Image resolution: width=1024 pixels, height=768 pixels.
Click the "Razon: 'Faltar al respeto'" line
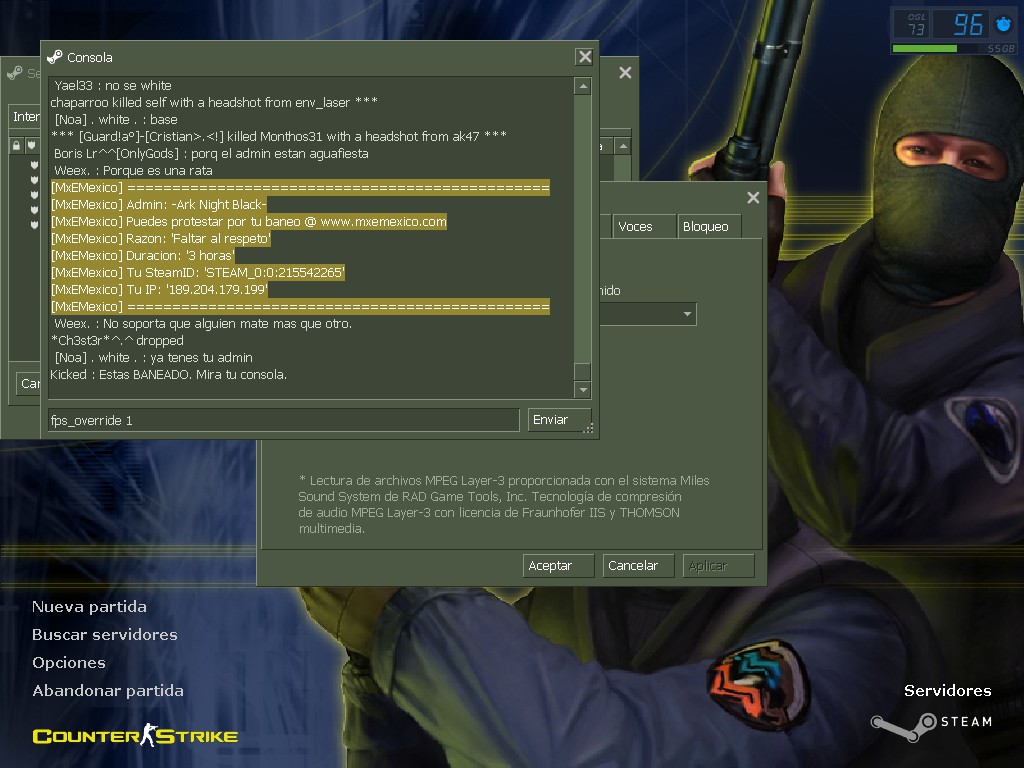click(x=161, y=238)
